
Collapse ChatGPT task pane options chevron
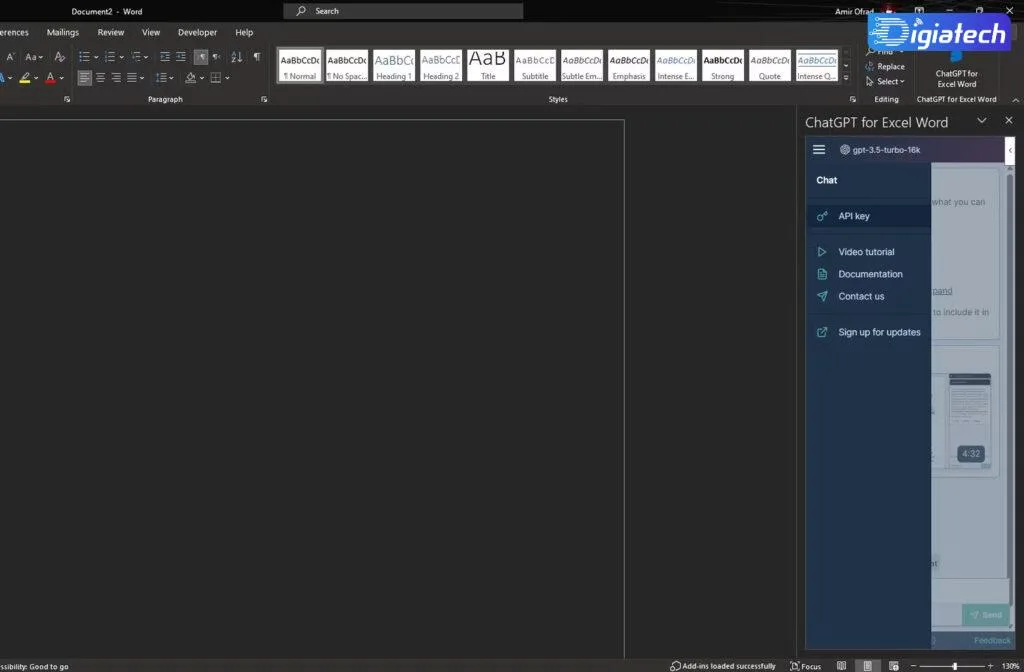click(x=982, y=121)
